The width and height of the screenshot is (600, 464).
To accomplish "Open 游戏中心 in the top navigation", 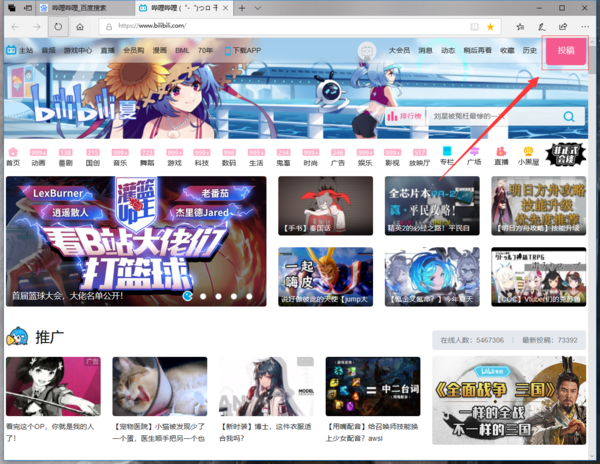I will tap(78, 50).
